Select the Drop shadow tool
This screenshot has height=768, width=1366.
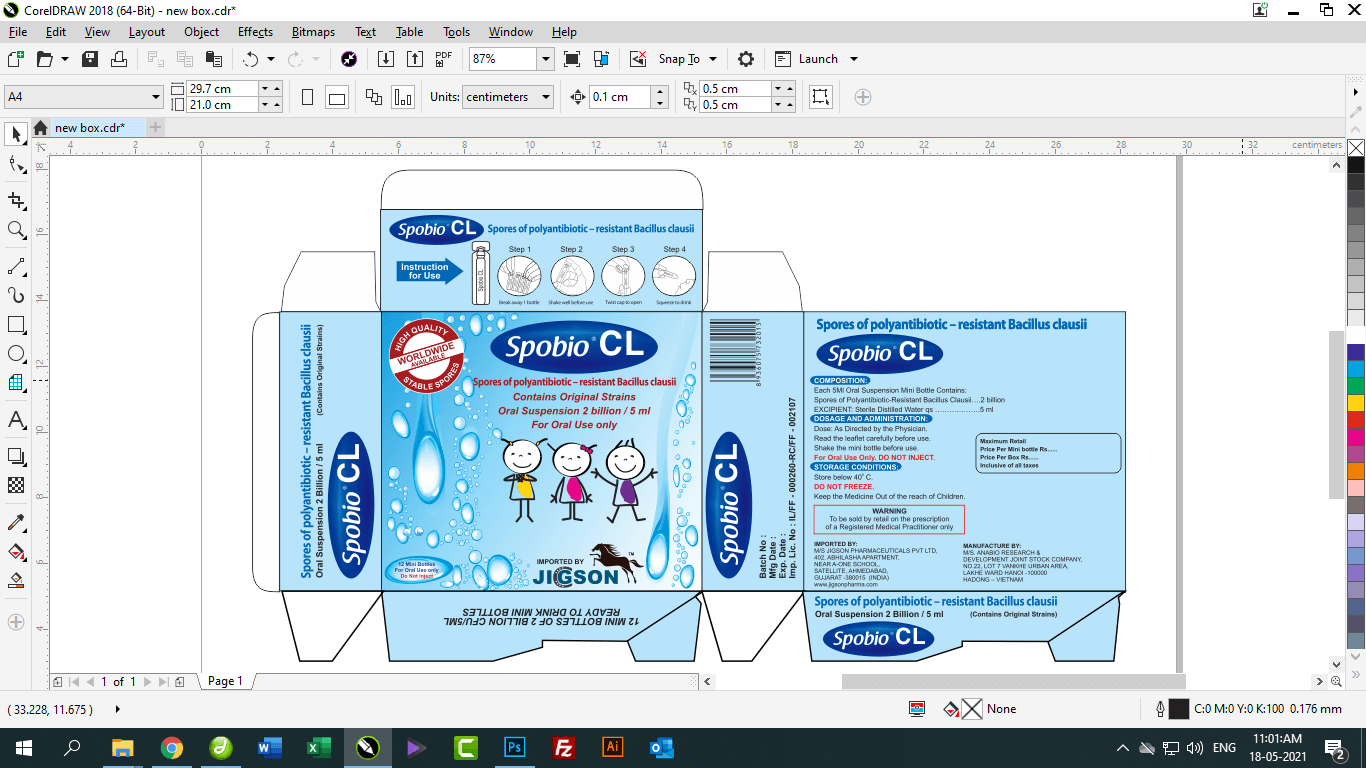(16, 457)
